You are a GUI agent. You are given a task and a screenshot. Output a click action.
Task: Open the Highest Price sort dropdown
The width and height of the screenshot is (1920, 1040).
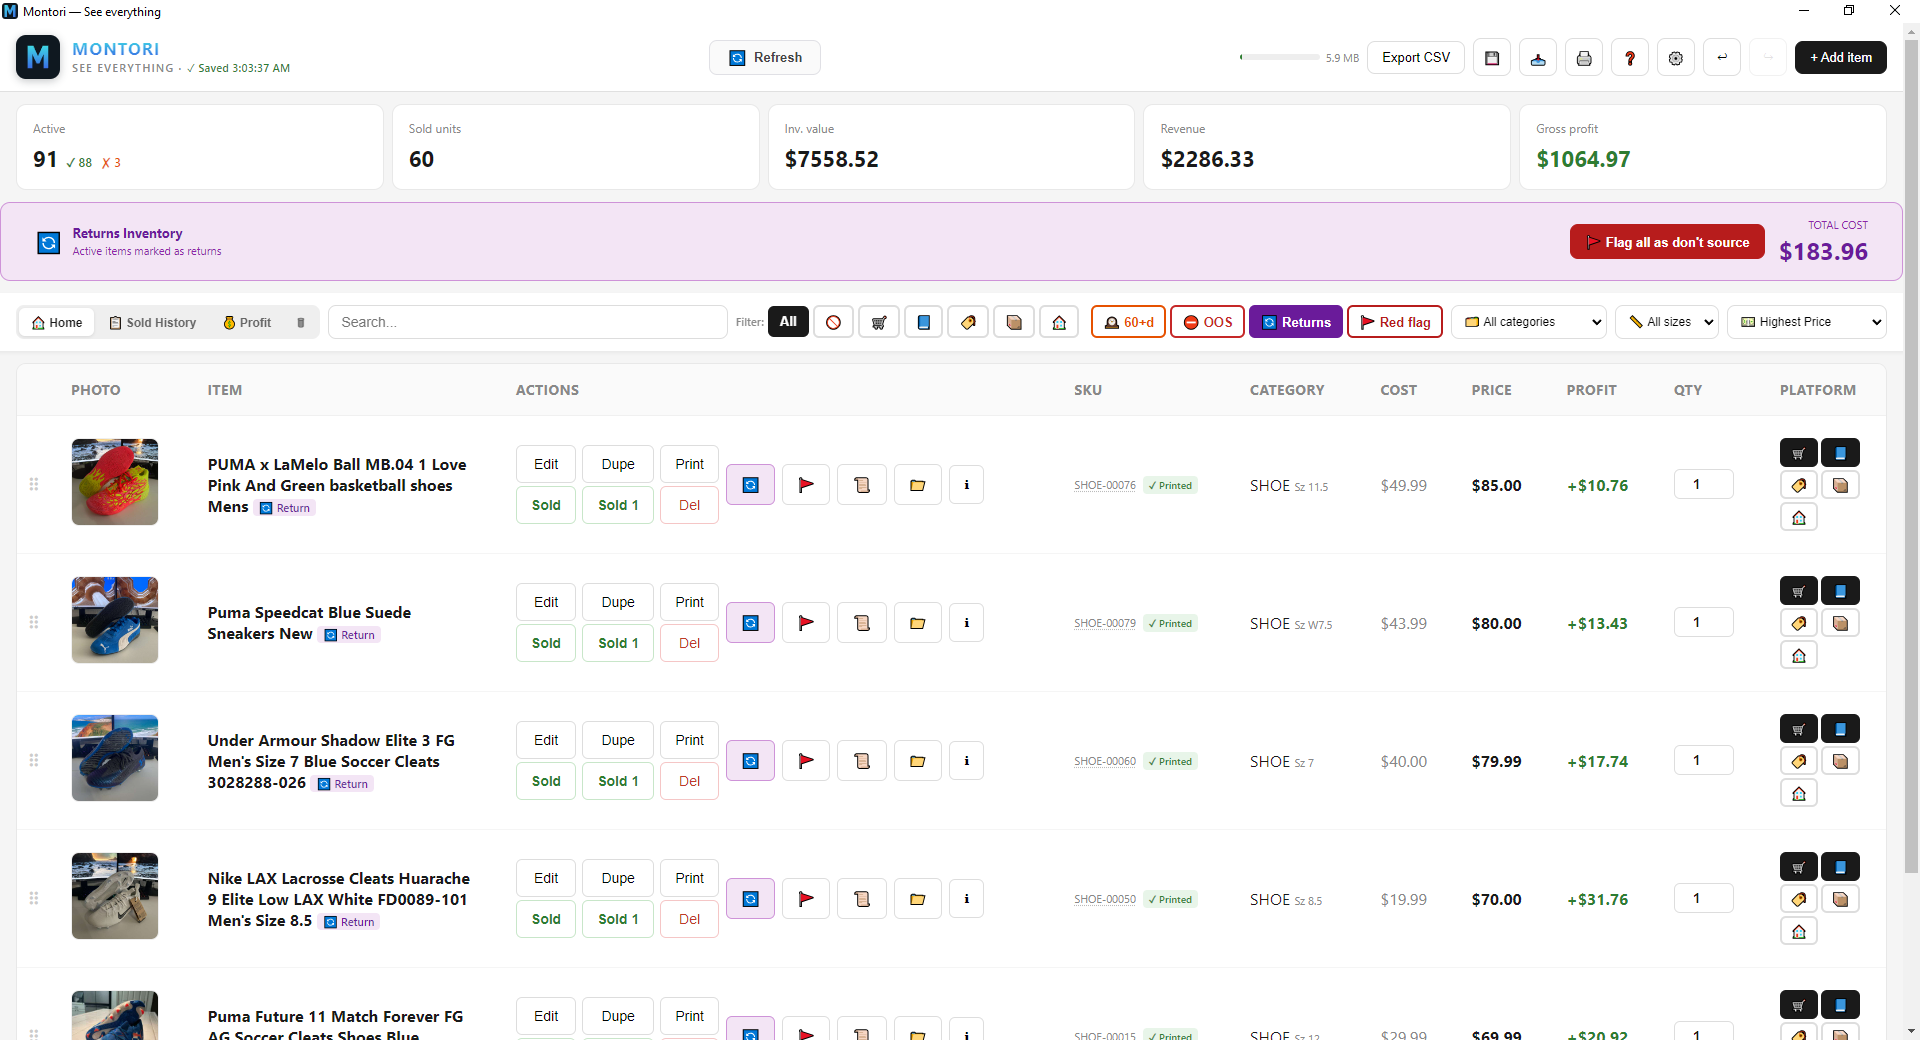point(1807,322)
